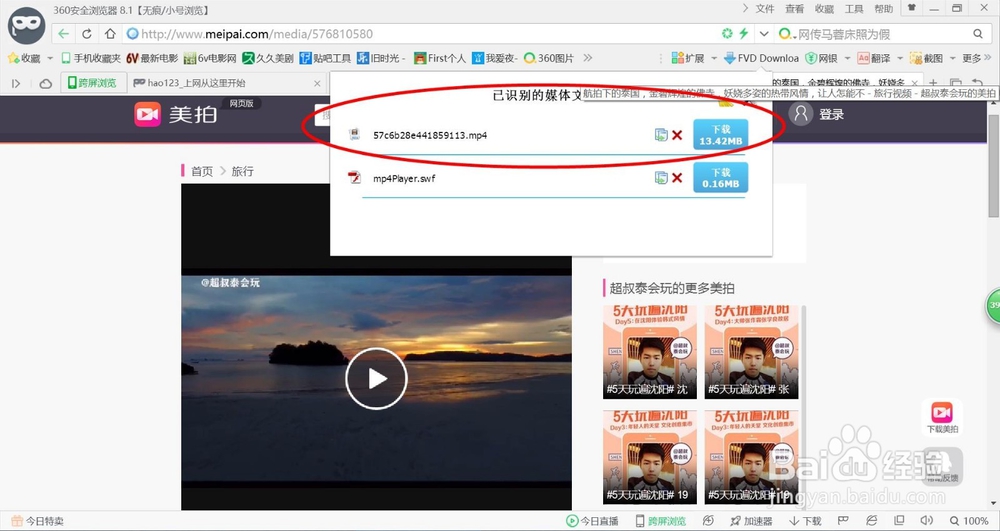Open the 网银 extension button

tap(821, 58)
